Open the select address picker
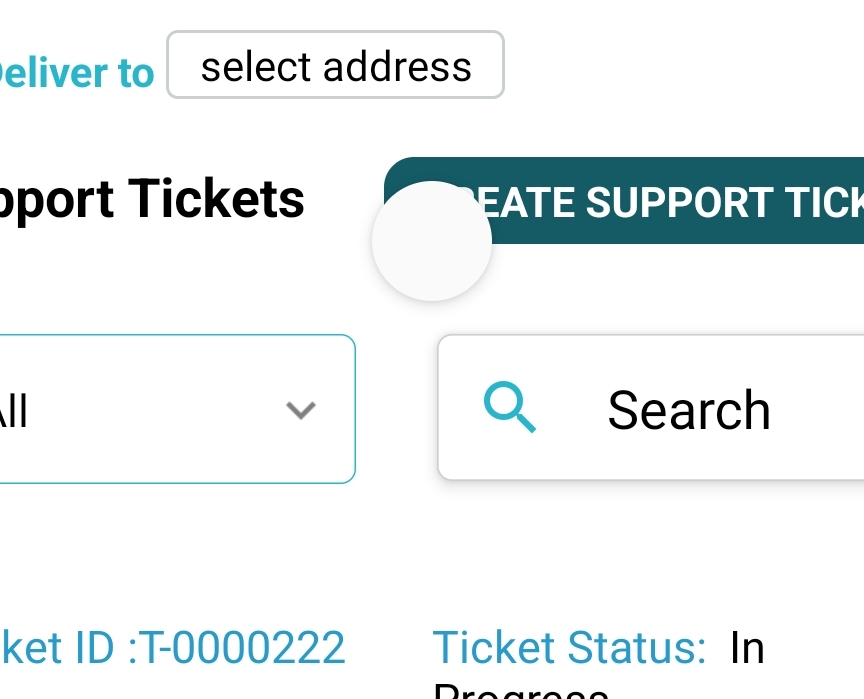The height and width of the screenshot is (699, 864). click(336, 64)
